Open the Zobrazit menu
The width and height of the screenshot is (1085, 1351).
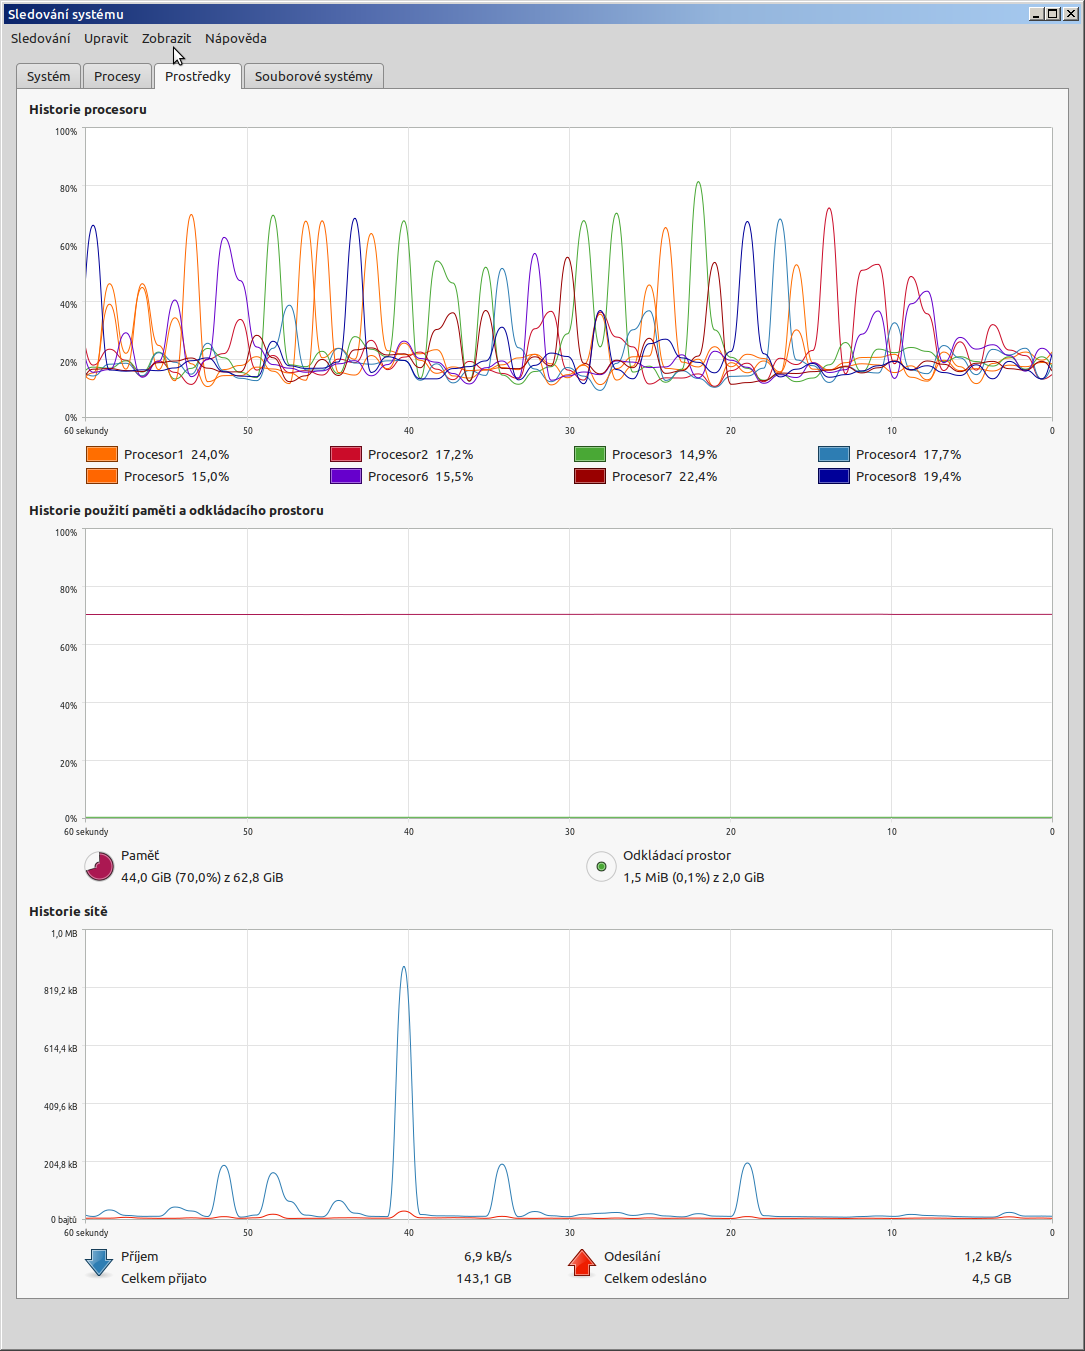(166, 38)
